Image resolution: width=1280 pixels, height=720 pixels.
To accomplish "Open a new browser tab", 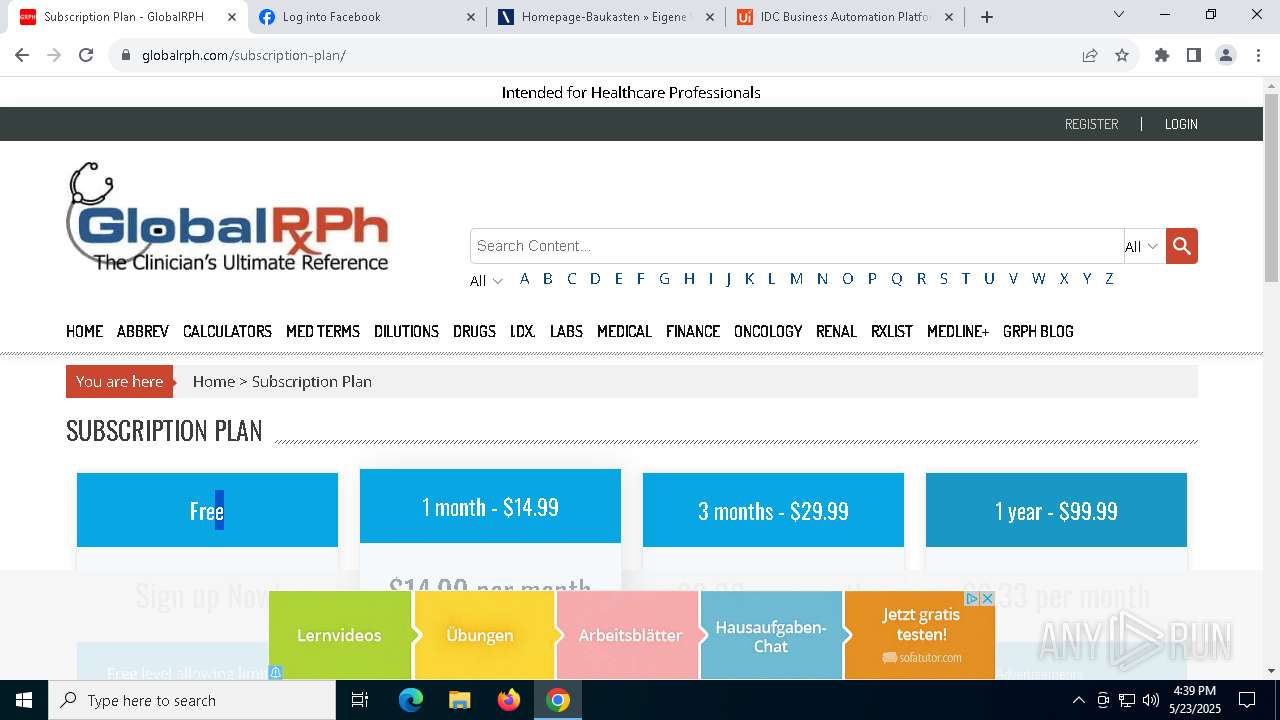I will tap(987, 17).
